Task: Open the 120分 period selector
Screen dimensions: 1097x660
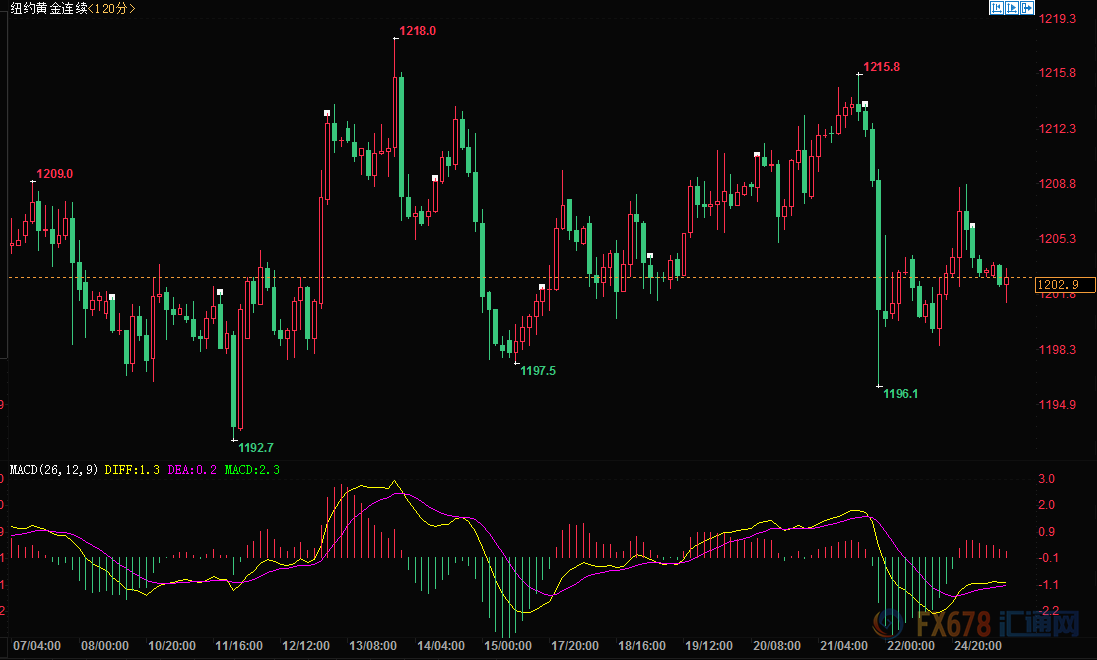Action: click(x=112, y=8)
